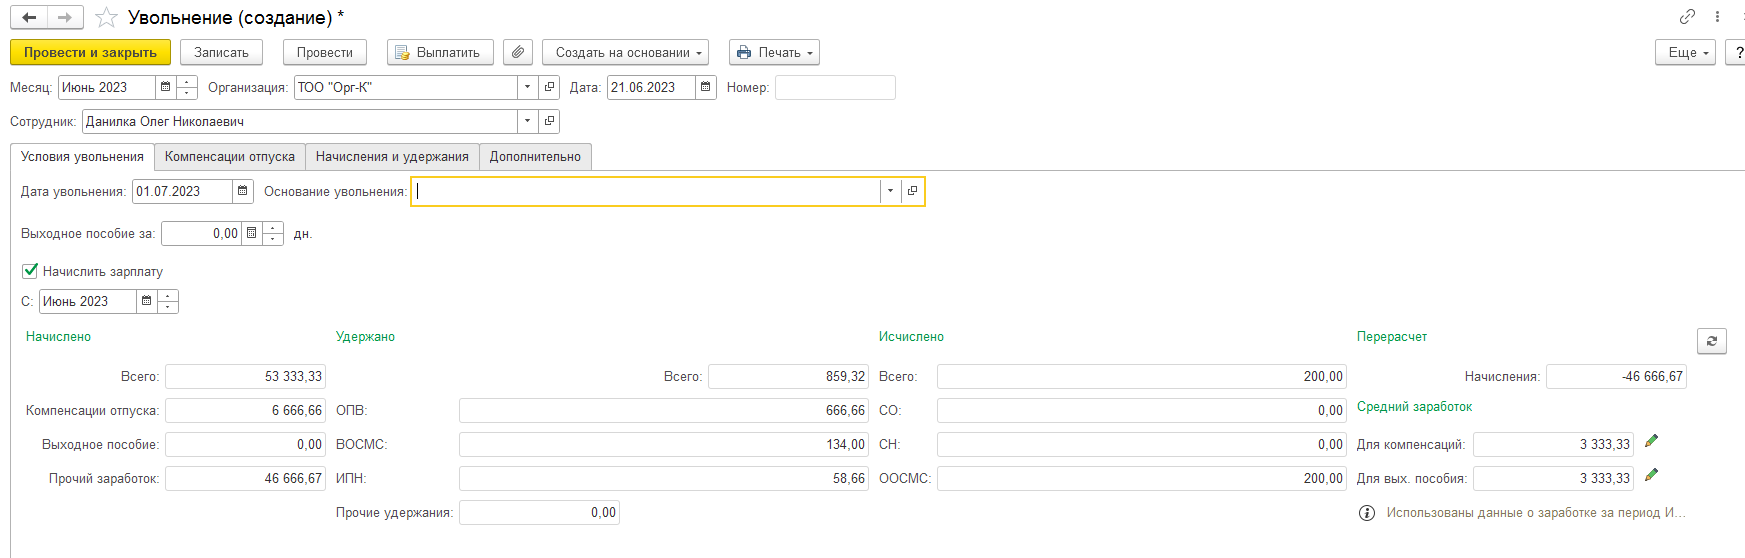
Task: Uncheck the Начислить зарплату checkbox
Action: click(30, 271)
